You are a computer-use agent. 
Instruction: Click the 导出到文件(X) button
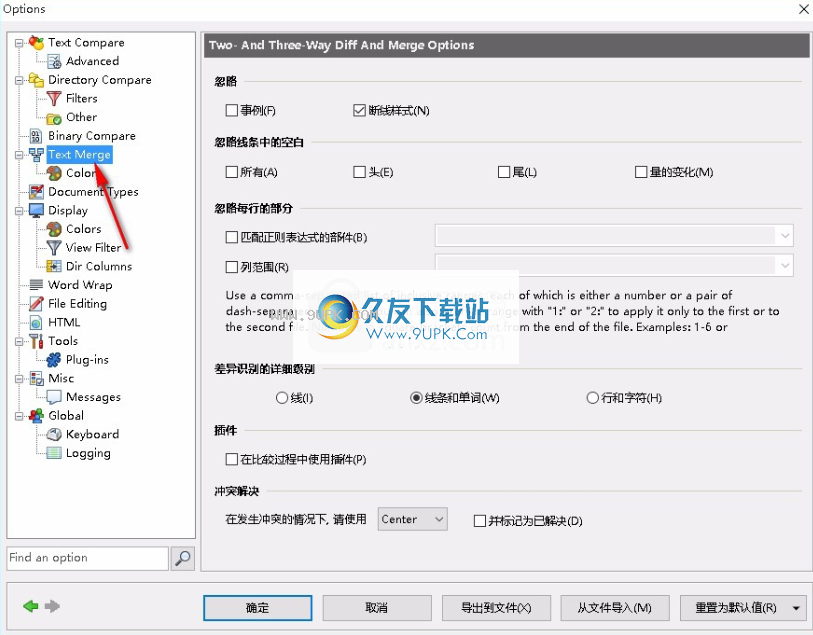click(x=496, y=608)
